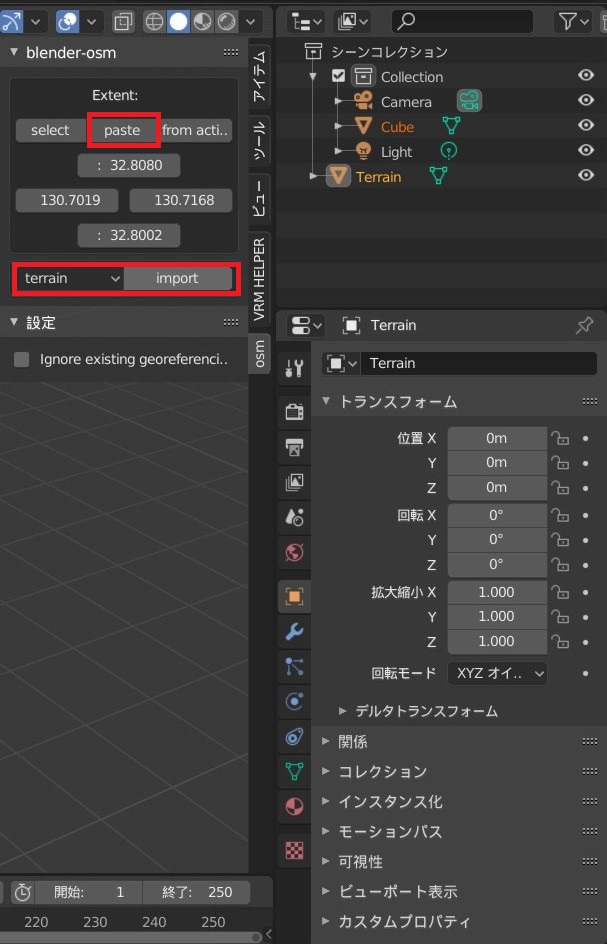
Task: Open the View Layer properties tab icon
Action: point(294,482)
